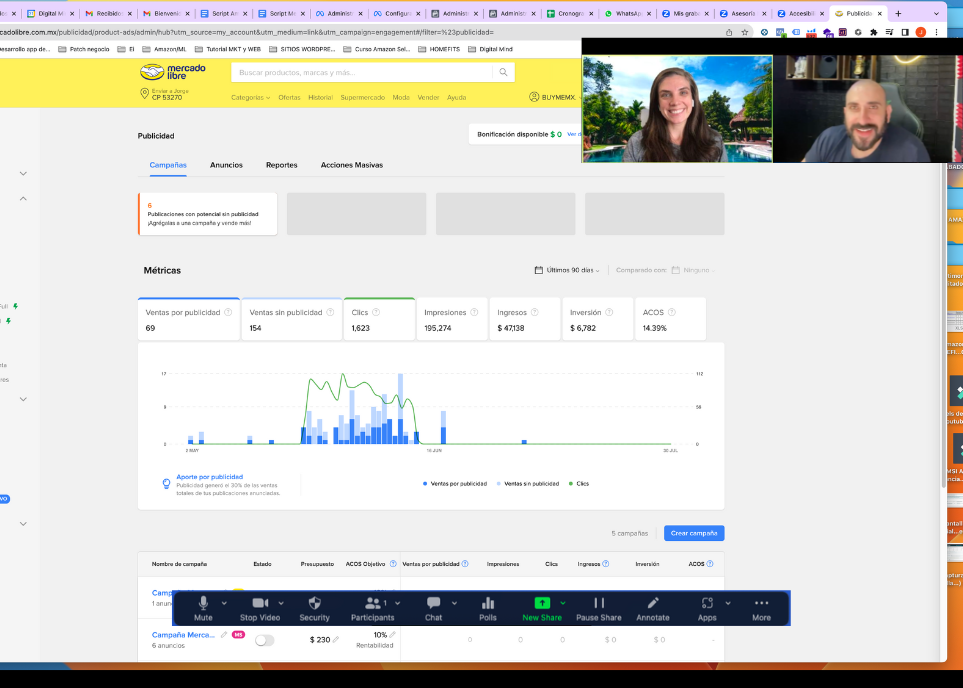Select the Ventas por publicidad metric card
The width and height of the screenshot is (963, 688).
[189, 319]
